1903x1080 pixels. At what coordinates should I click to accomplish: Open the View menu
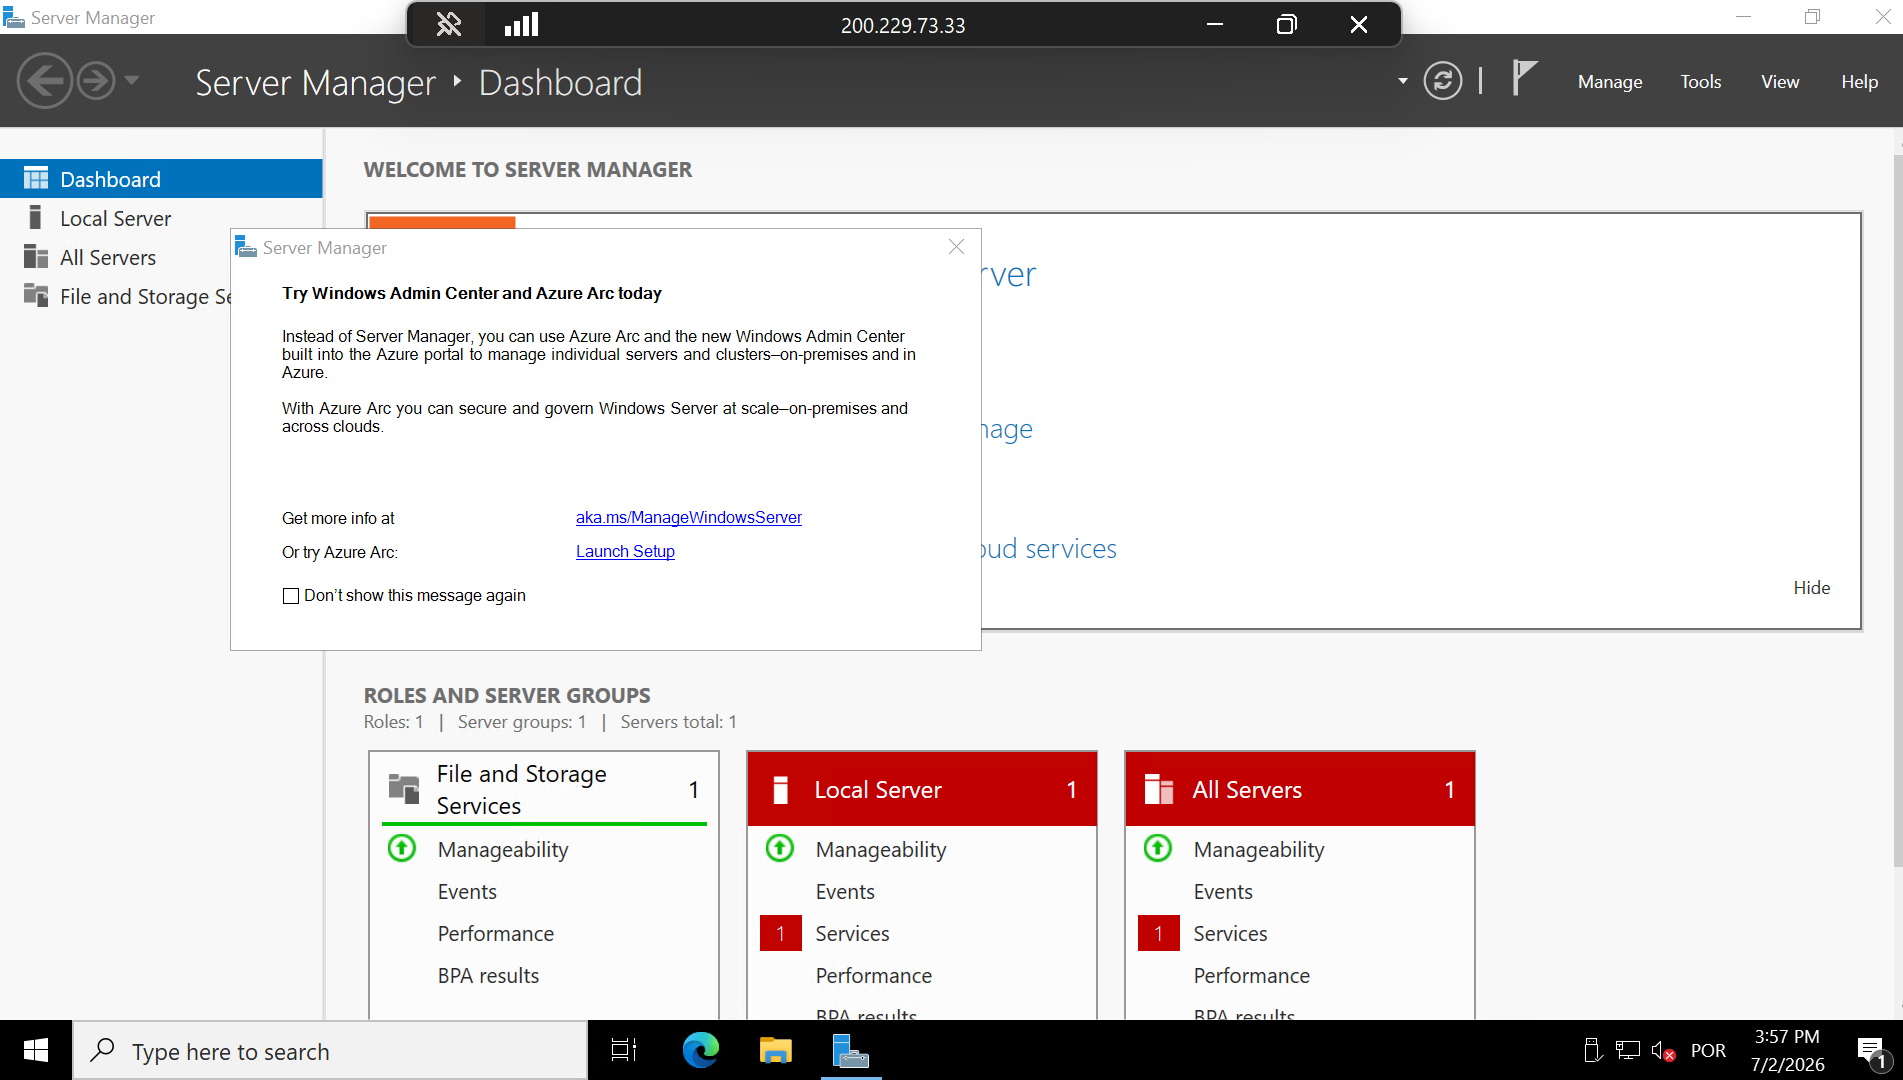pyautogui.click(x=1780, y=82)
